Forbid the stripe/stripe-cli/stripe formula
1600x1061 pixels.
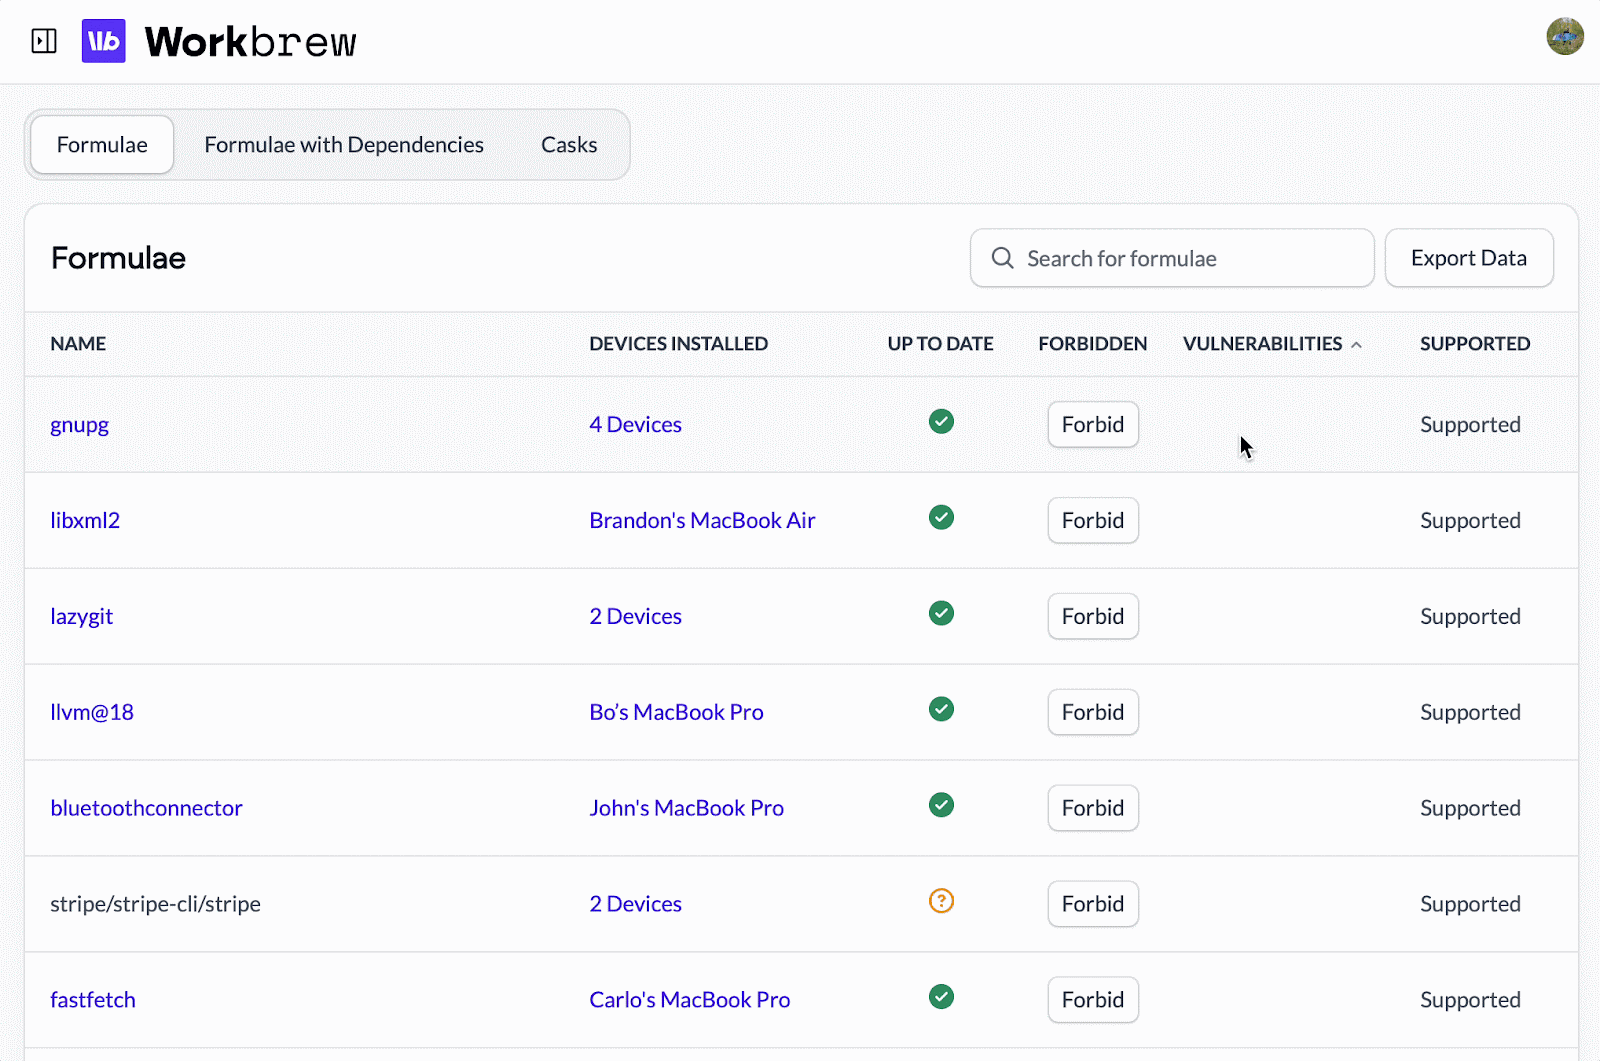point(1092,904)
